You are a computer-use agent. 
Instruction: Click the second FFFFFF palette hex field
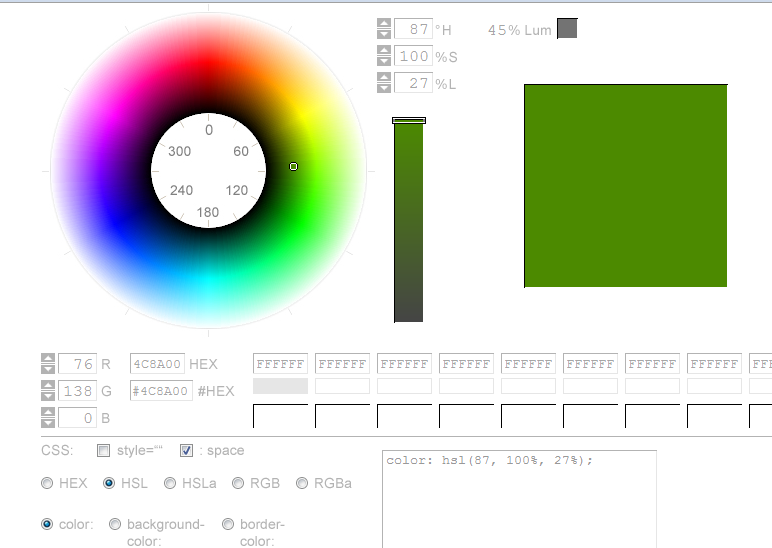click(342, 364)
